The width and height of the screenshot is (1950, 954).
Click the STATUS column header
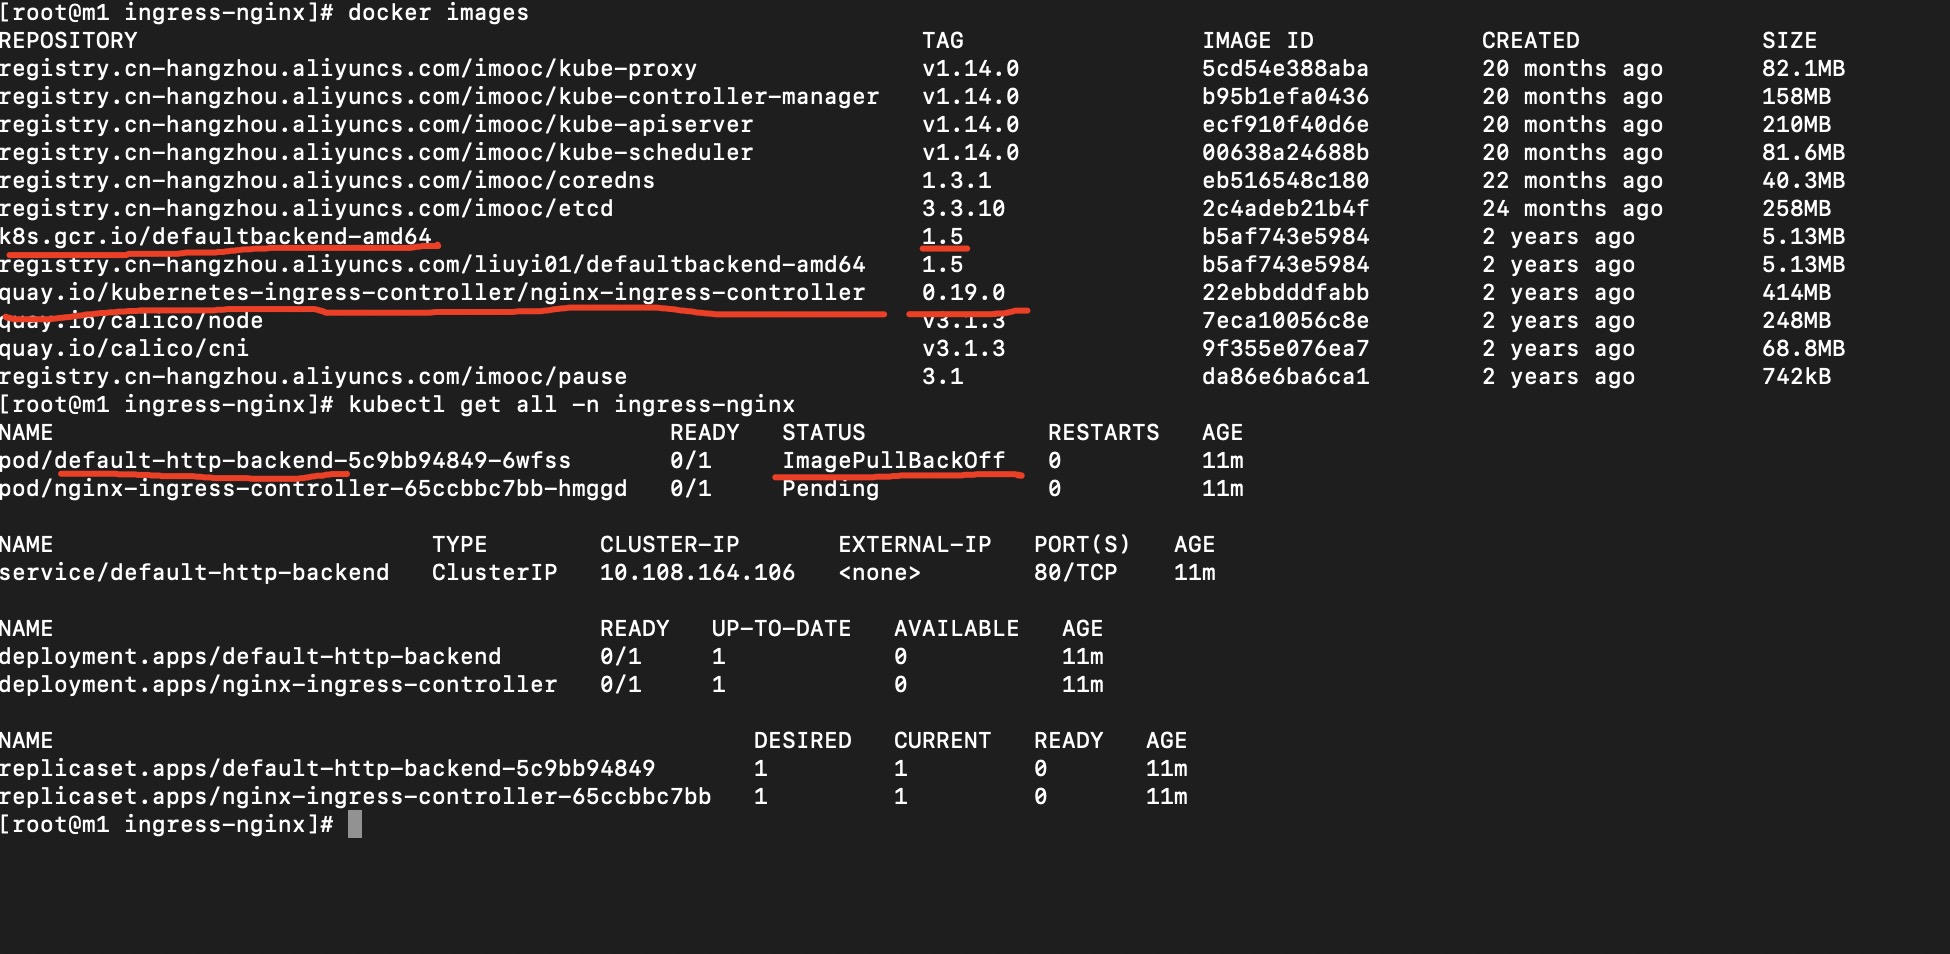(x=823, y=433)
